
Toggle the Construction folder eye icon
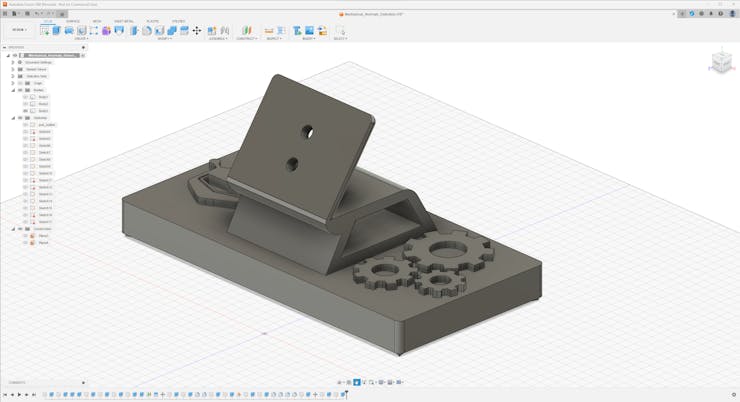click(x=20, y=229)
